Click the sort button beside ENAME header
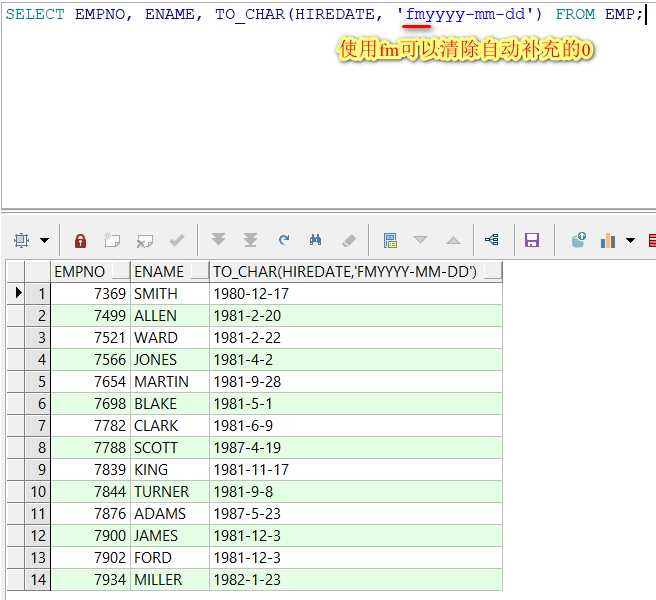Screen dimensions: 656x600 (200, 272)
